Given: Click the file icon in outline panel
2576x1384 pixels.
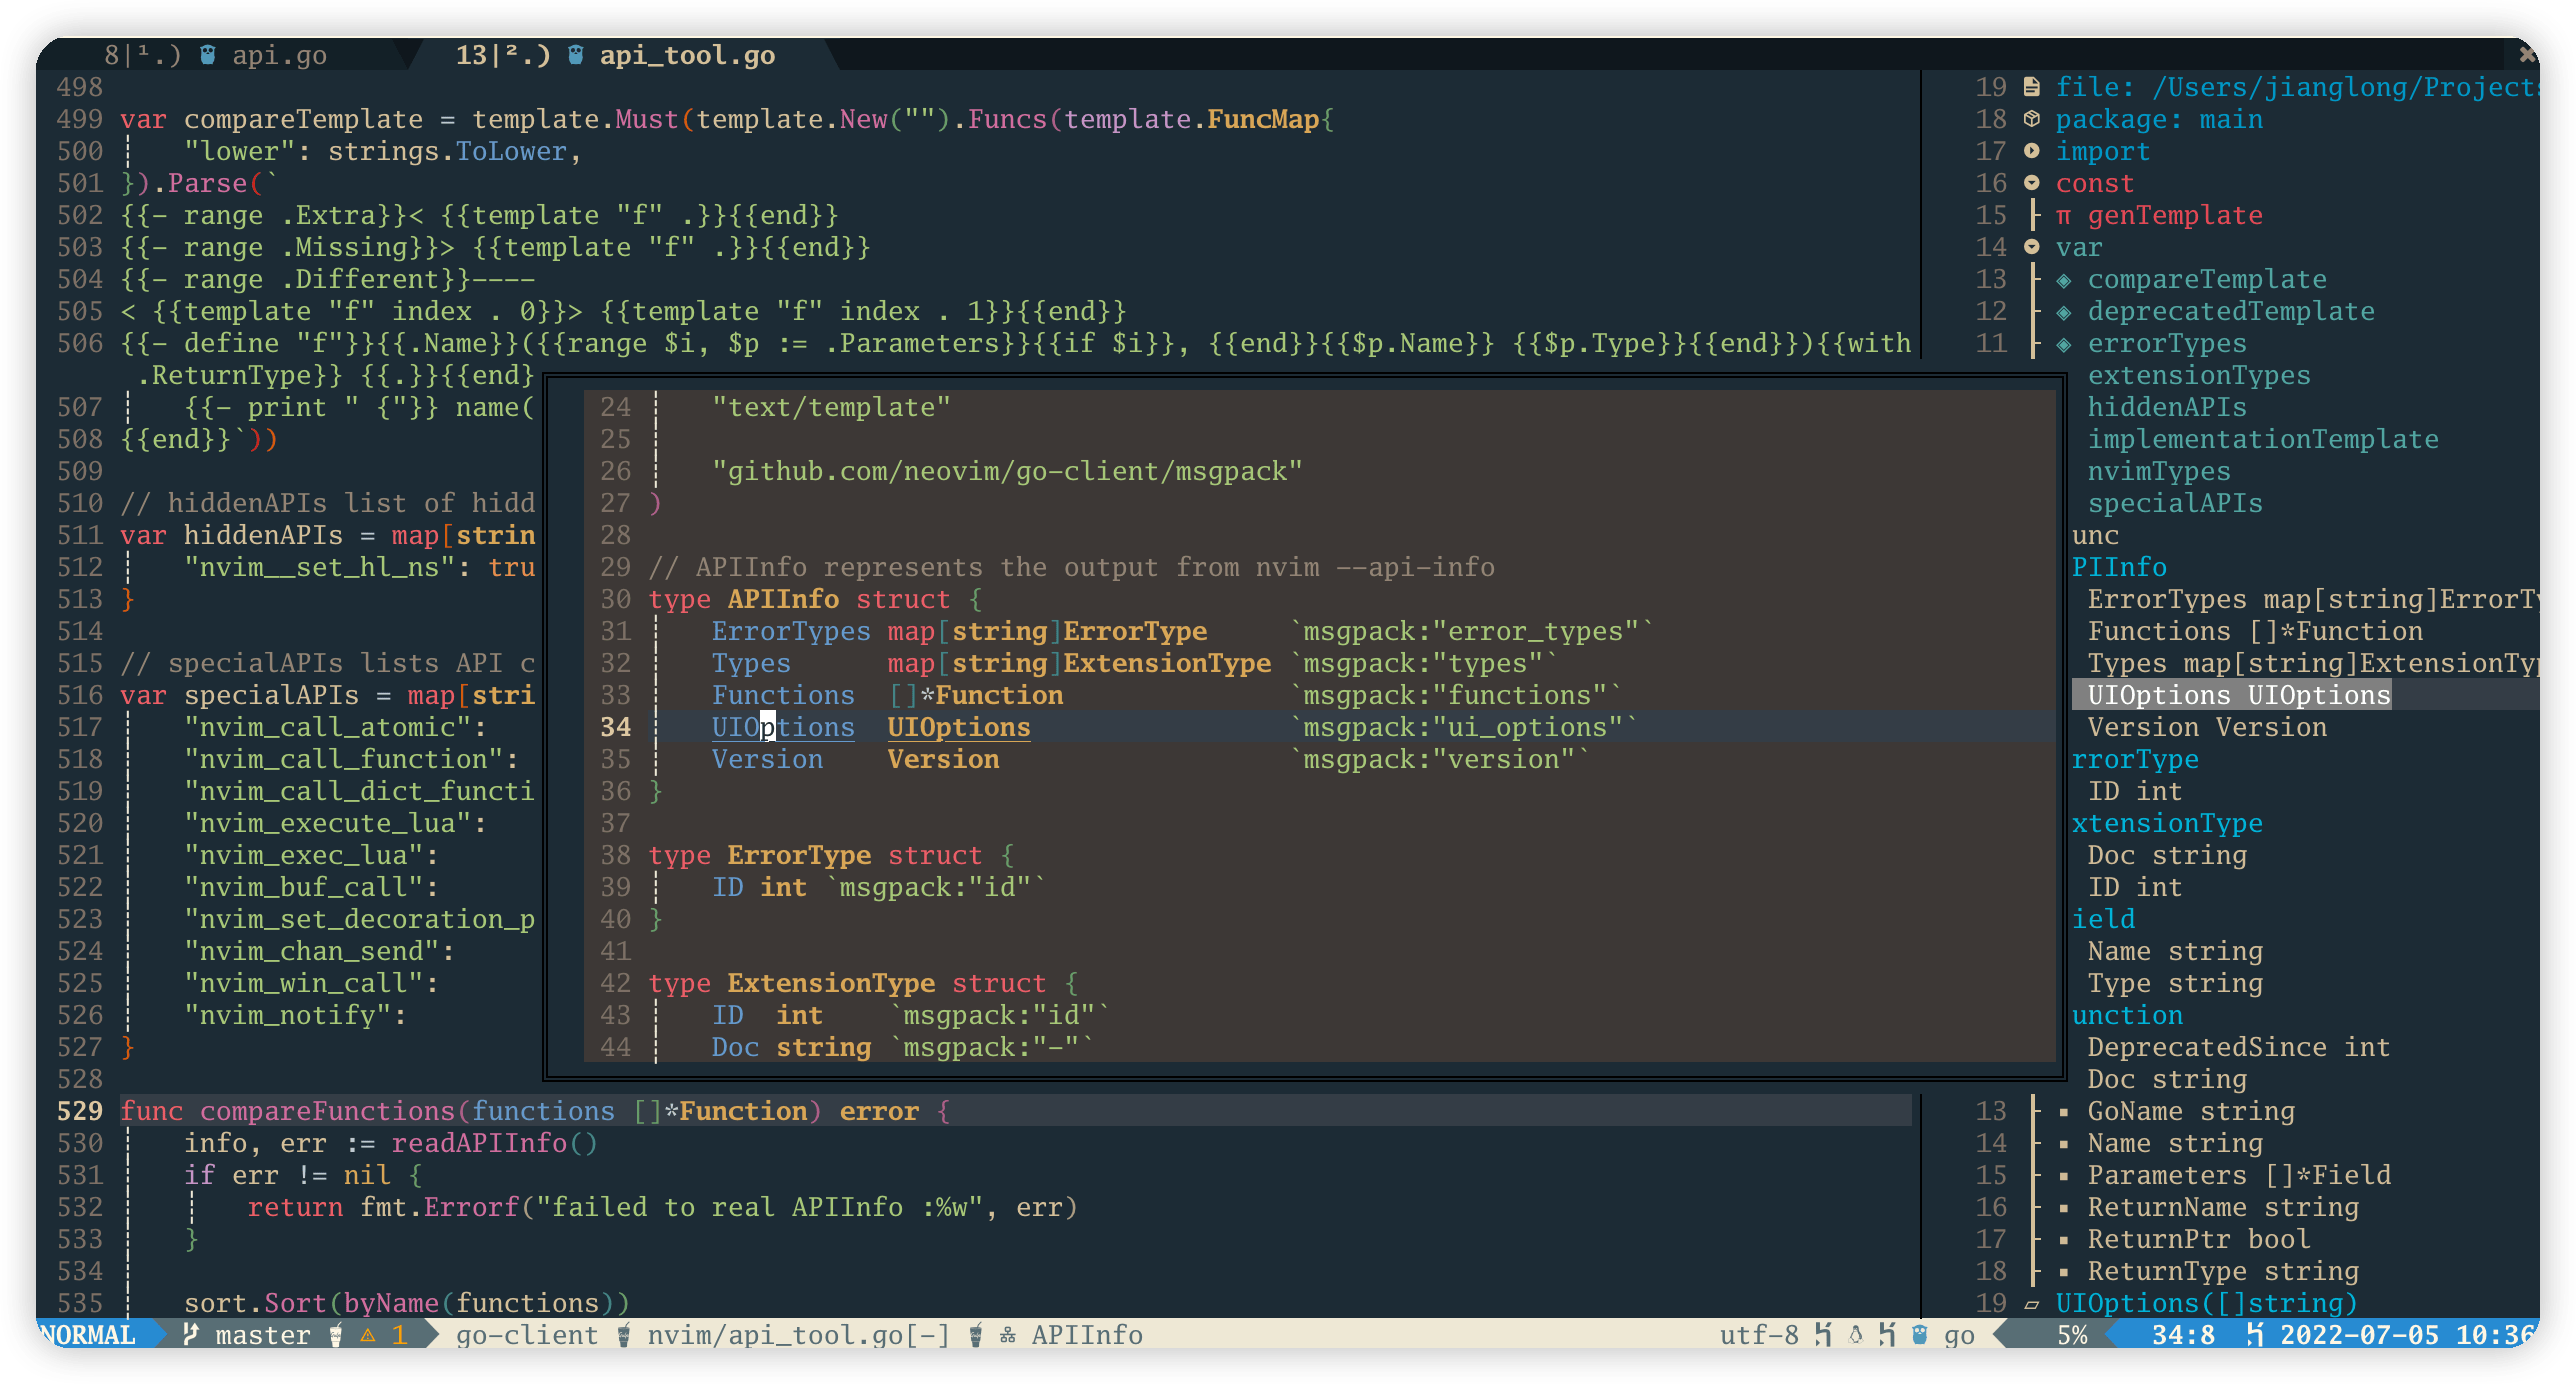Looking at the screenshot, I should [2031, 87].
